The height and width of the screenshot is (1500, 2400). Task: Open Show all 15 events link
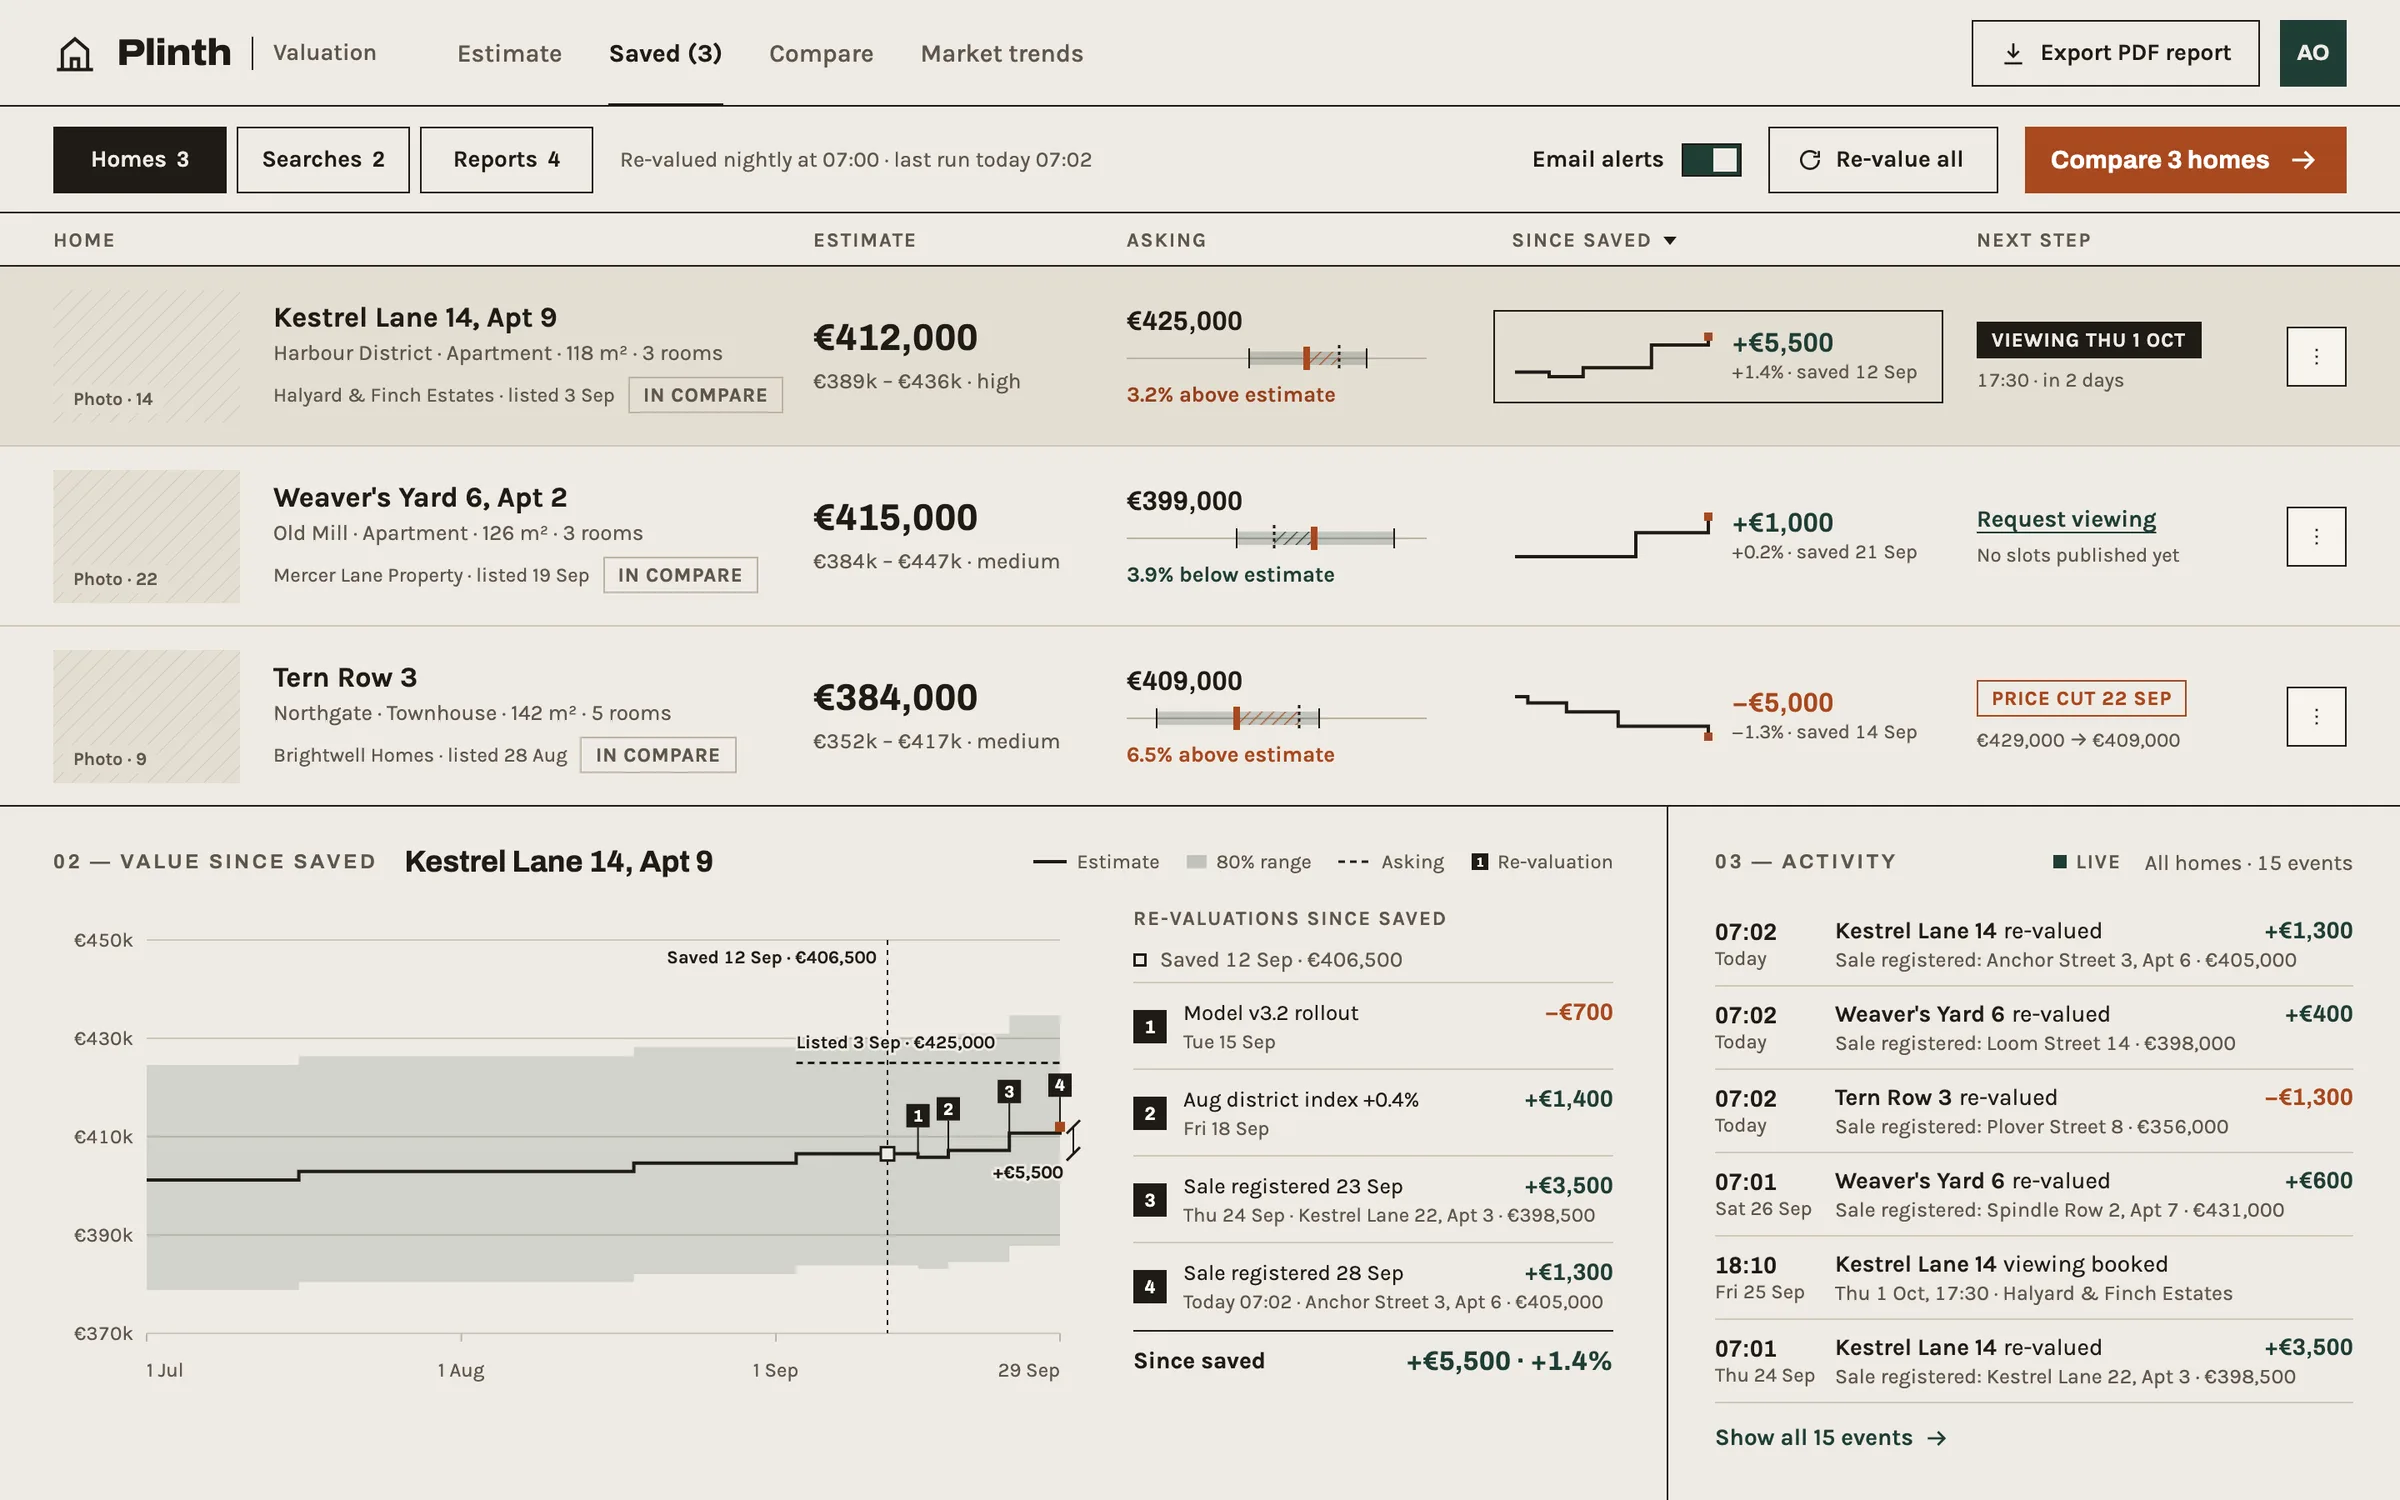[1830, 1437]
